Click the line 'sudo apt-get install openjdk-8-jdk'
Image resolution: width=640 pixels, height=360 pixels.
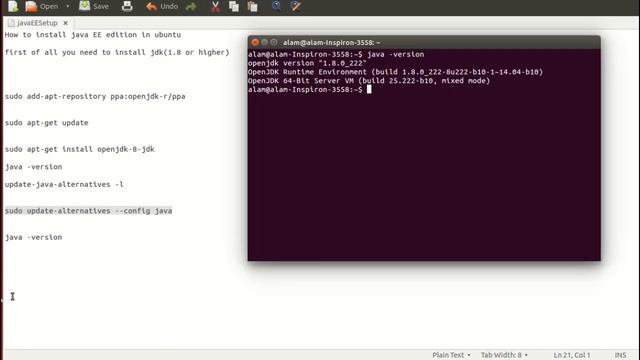(80, 149)
